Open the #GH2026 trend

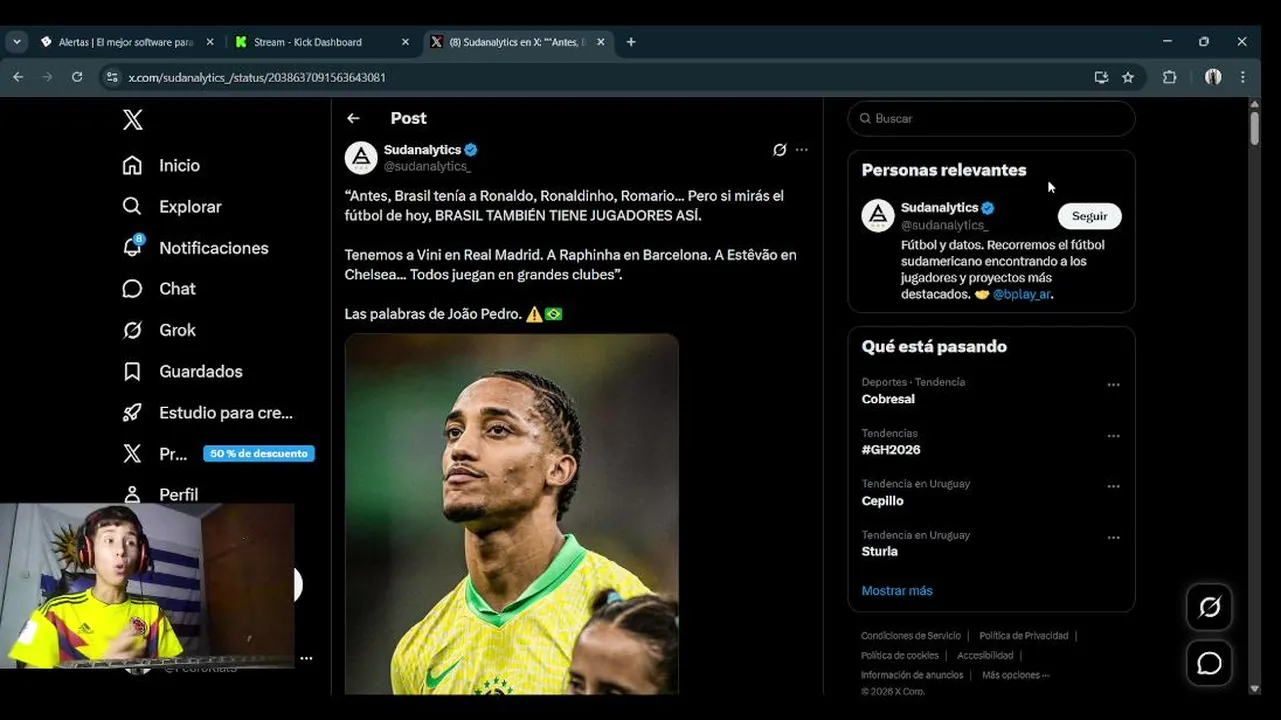point(891,450)
